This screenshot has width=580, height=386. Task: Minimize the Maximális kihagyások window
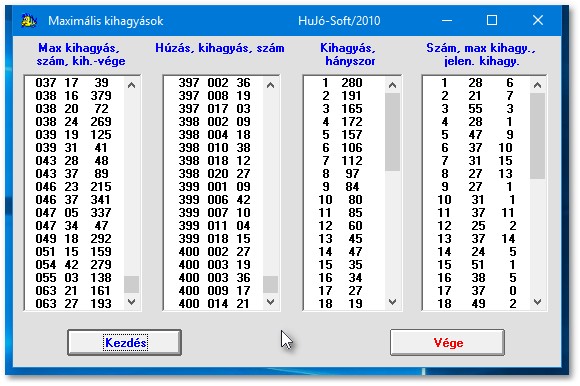tap(447, 20)
